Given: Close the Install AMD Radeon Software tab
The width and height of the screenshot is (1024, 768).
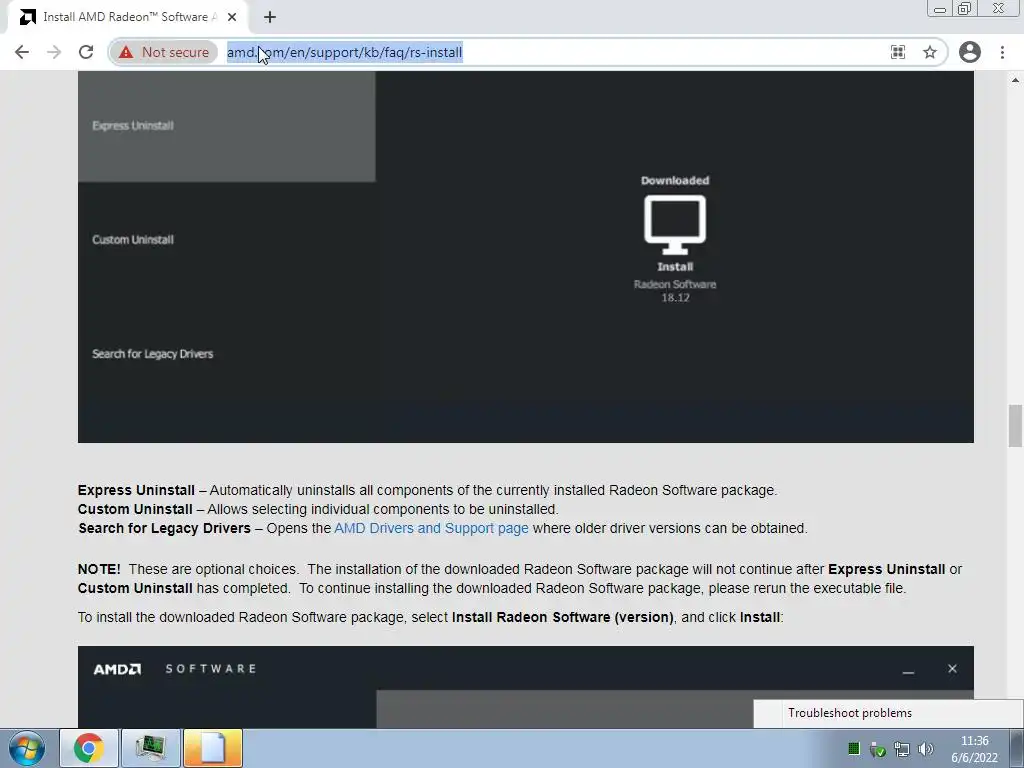Looking at the screenshot, I should pos(232,18).
